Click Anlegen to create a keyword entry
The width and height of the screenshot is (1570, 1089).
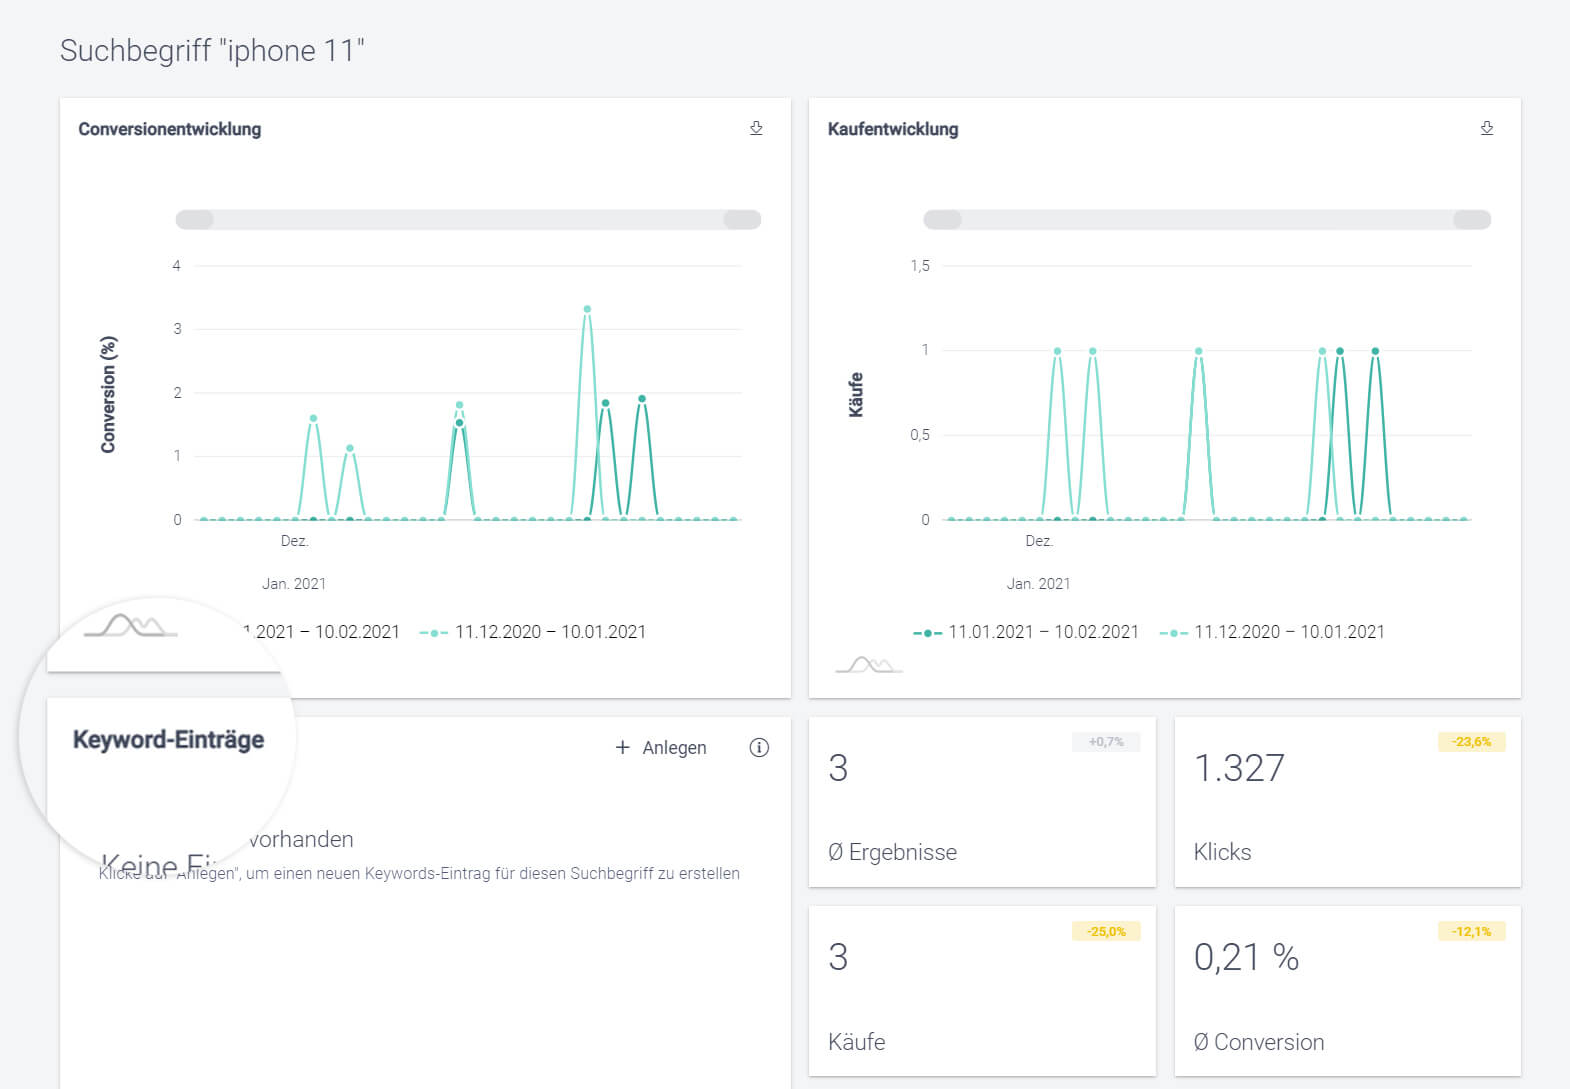click(x=661, y=748)
